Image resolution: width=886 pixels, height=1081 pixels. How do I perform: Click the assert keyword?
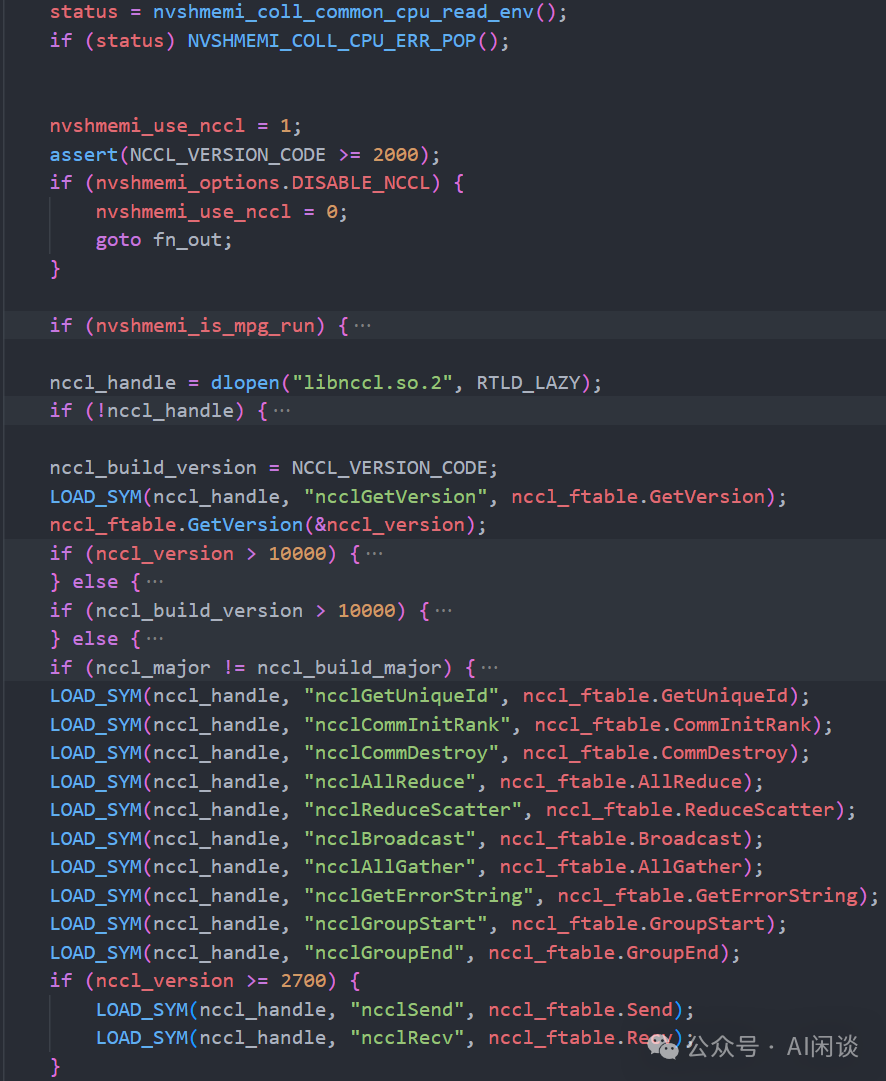pyautogui.click(x=83, y=154)
